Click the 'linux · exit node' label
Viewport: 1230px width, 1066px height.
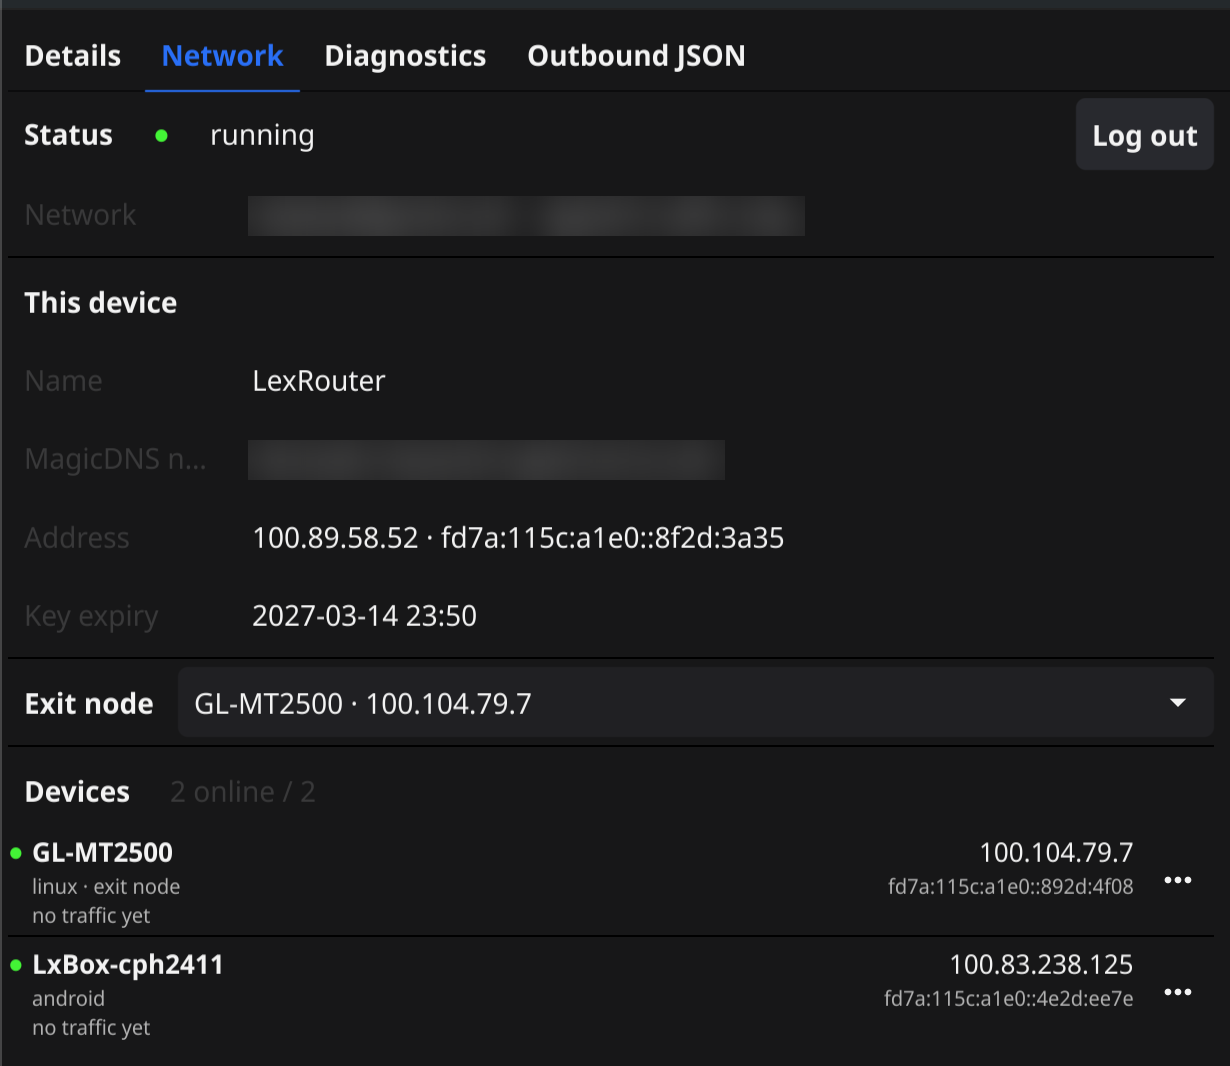(x=106, y=886)
